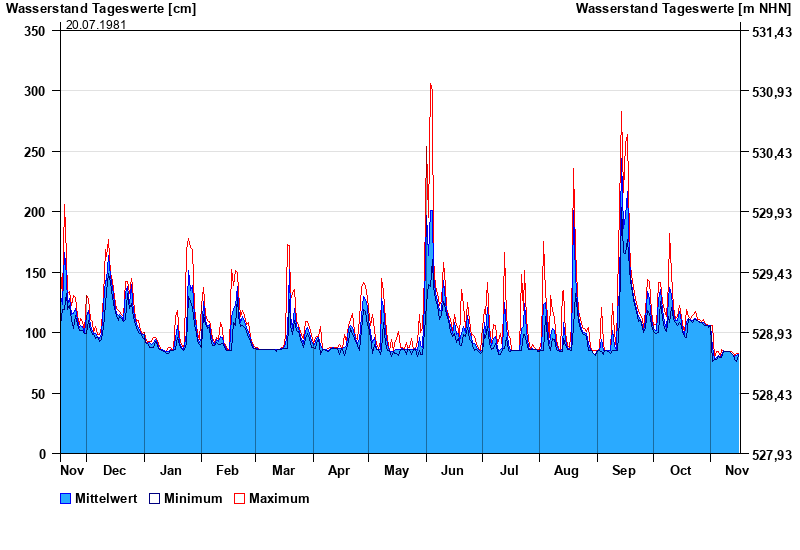Click the right axis title ending in [m NHN]

(x=684, y=9)
